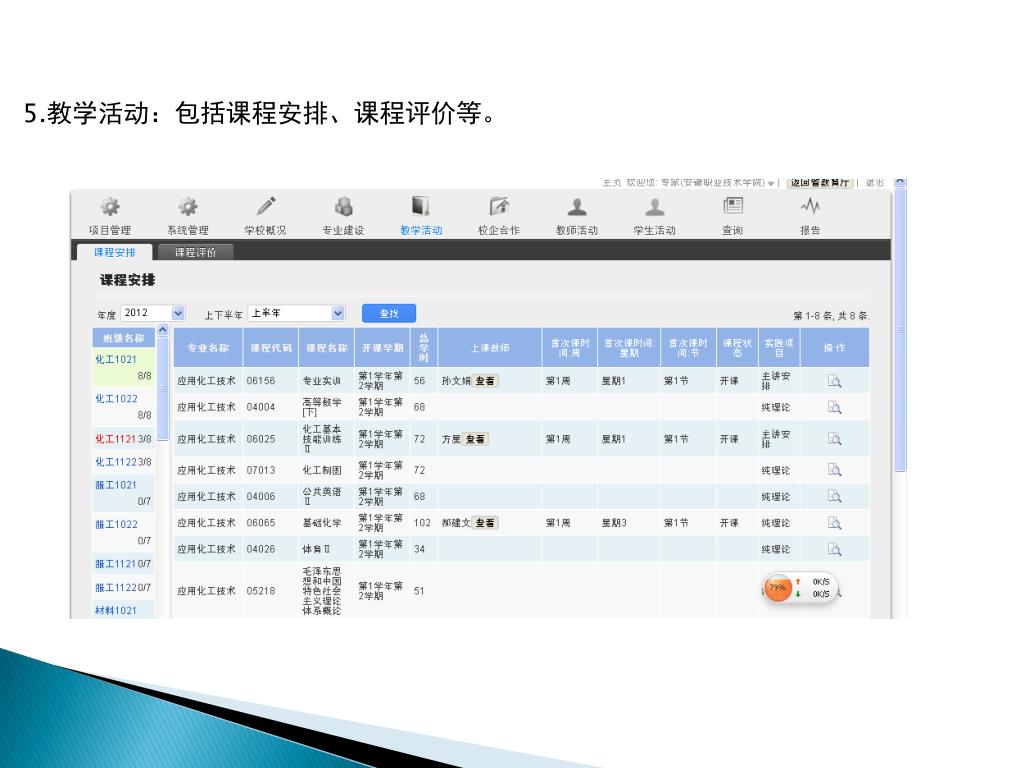View details icon for course 07013
Screen dimensions: 1024x768
pos(834,470)
